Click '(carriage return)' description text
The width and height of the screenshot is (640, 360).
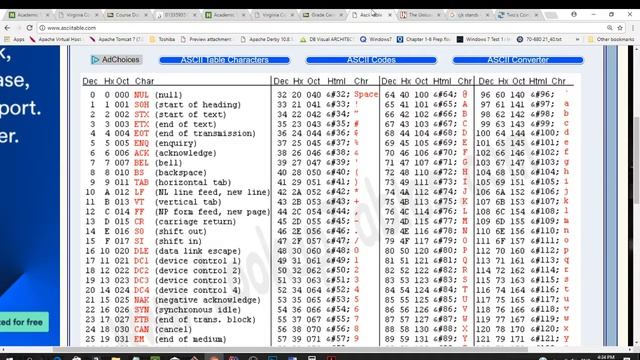[x=195, y=222]
